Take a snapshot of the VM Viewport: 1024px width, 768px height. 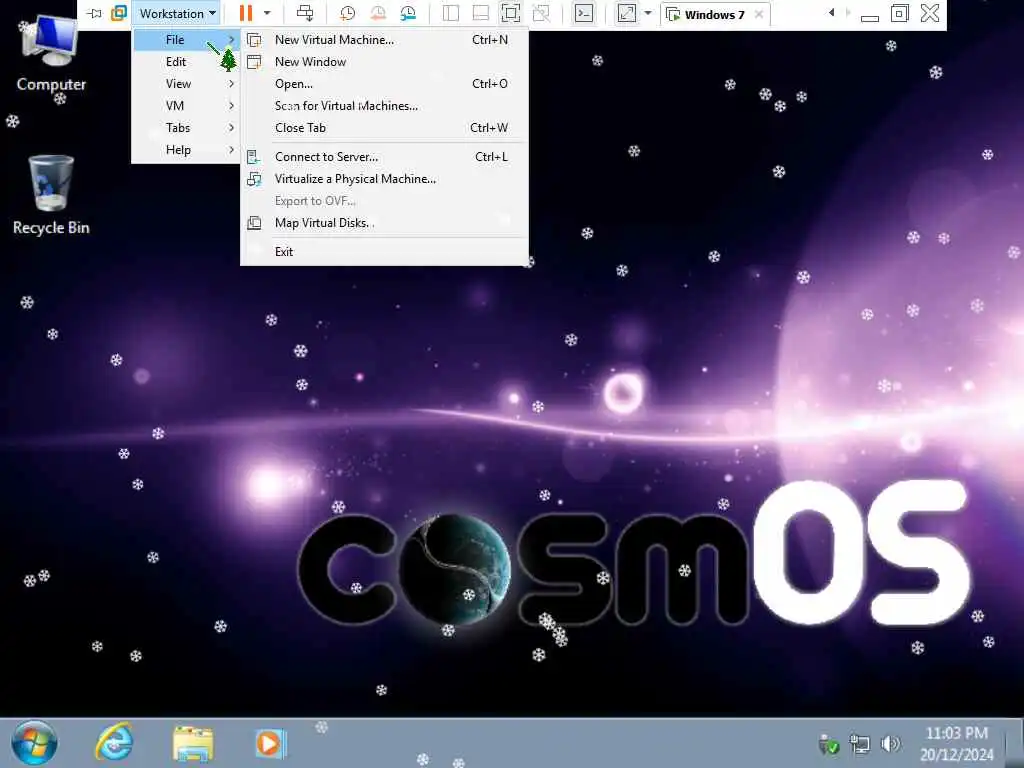[x=347, y=13]
